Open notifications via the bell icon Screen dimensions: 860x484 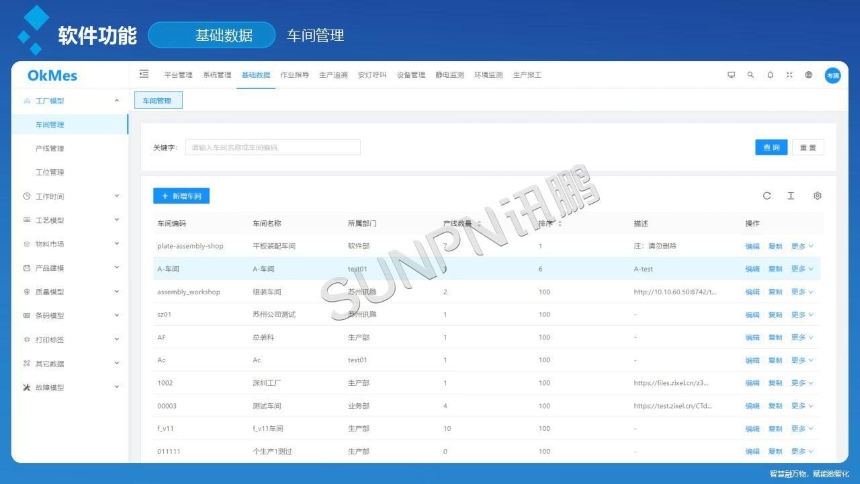(x=770, y=75)
